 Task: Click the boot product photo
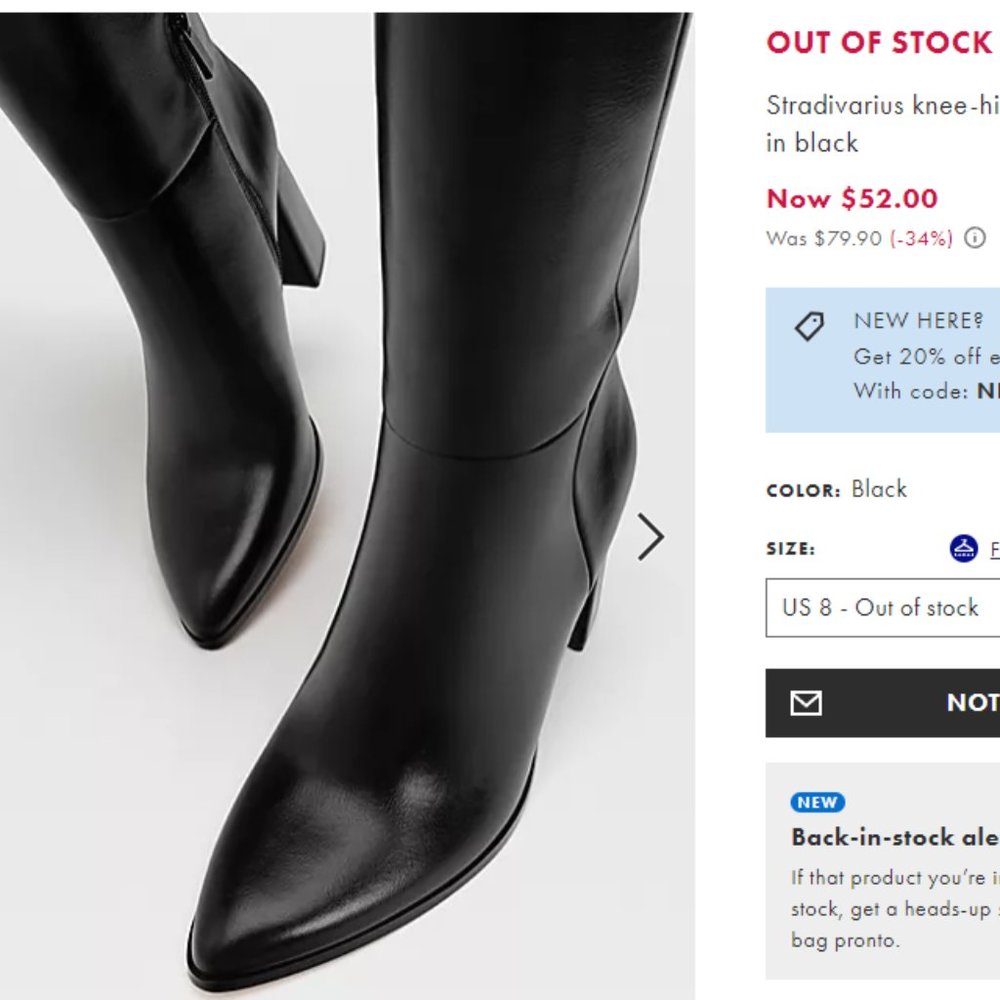pos(350,500)
